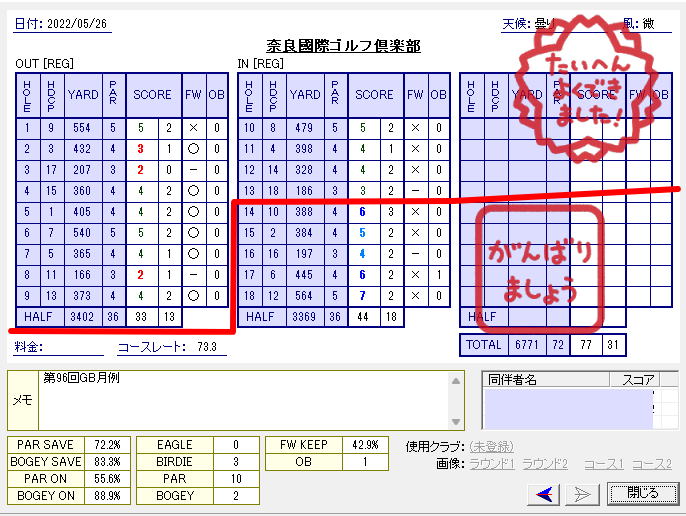This screenshot has width=686, height=516.
Task: Click the total putts 31
Action: 613,345
